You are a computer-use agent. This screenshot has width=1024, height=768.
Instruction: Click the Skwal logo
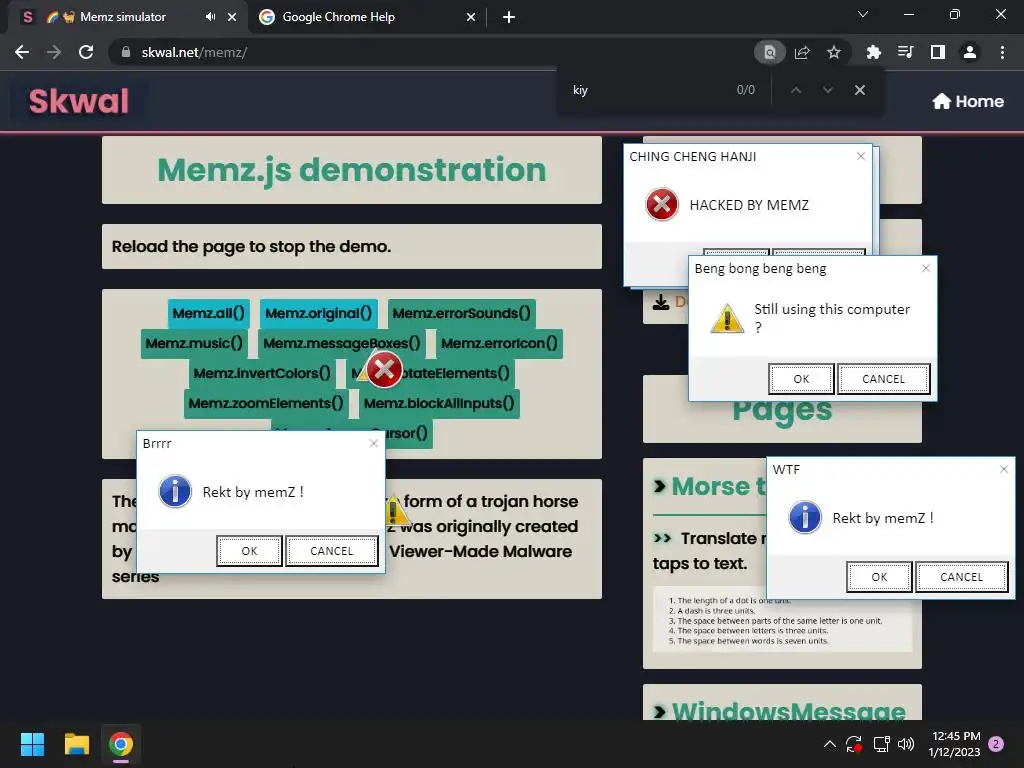tap(79, 101)
